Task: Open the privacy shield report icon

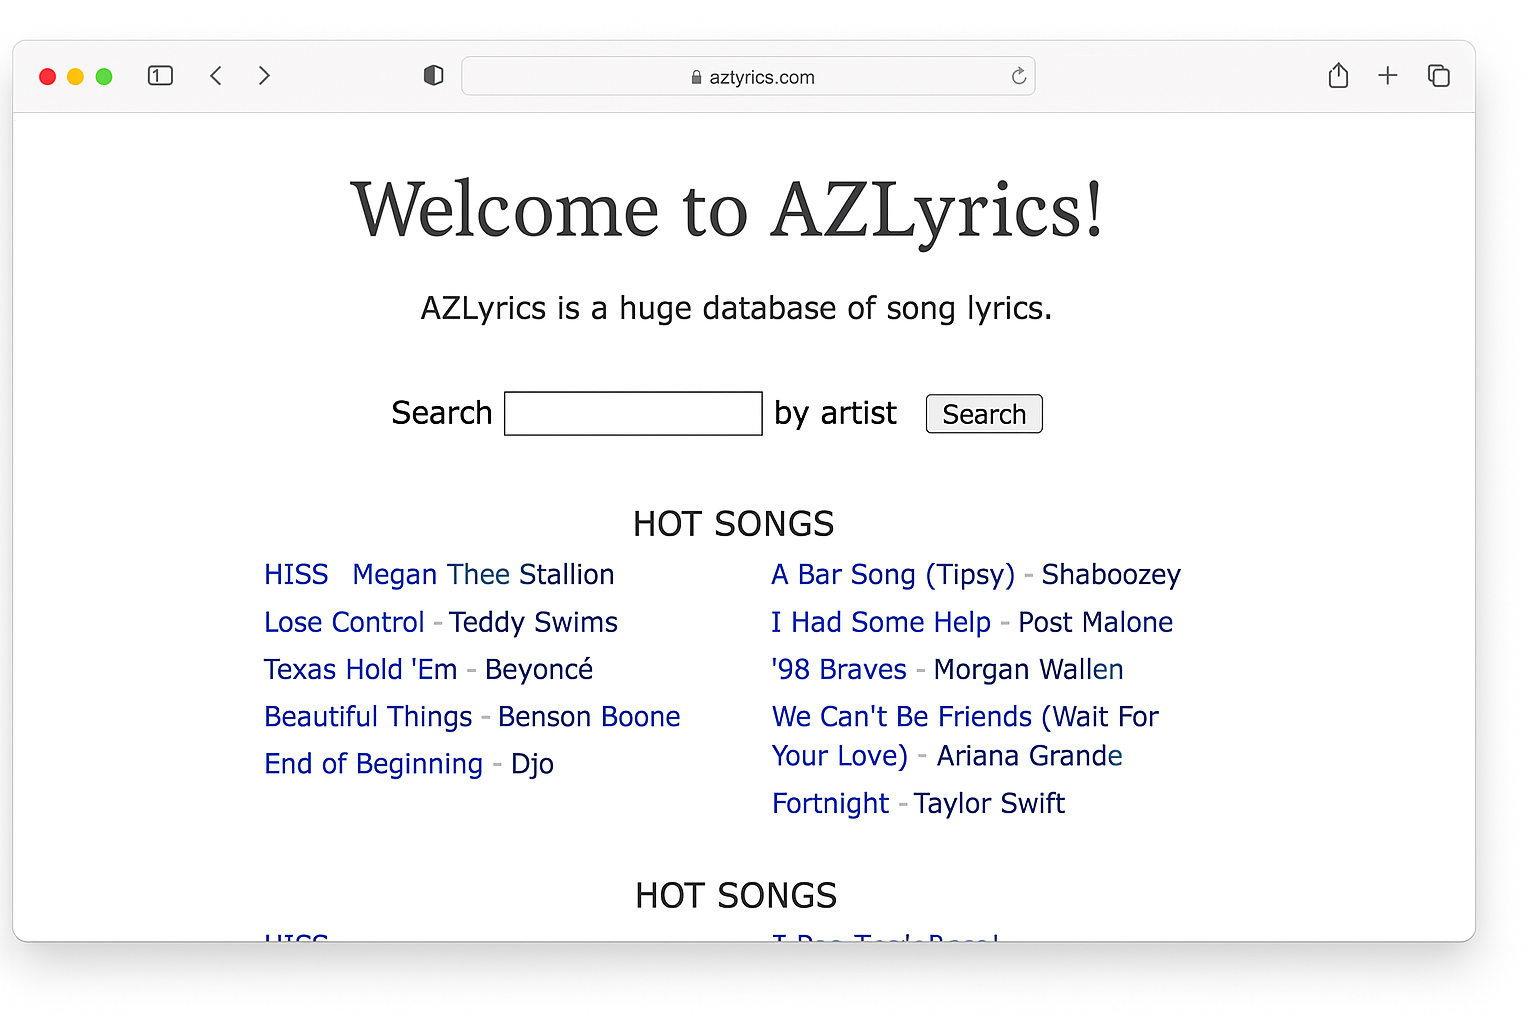Action: [x=433, y=76]
